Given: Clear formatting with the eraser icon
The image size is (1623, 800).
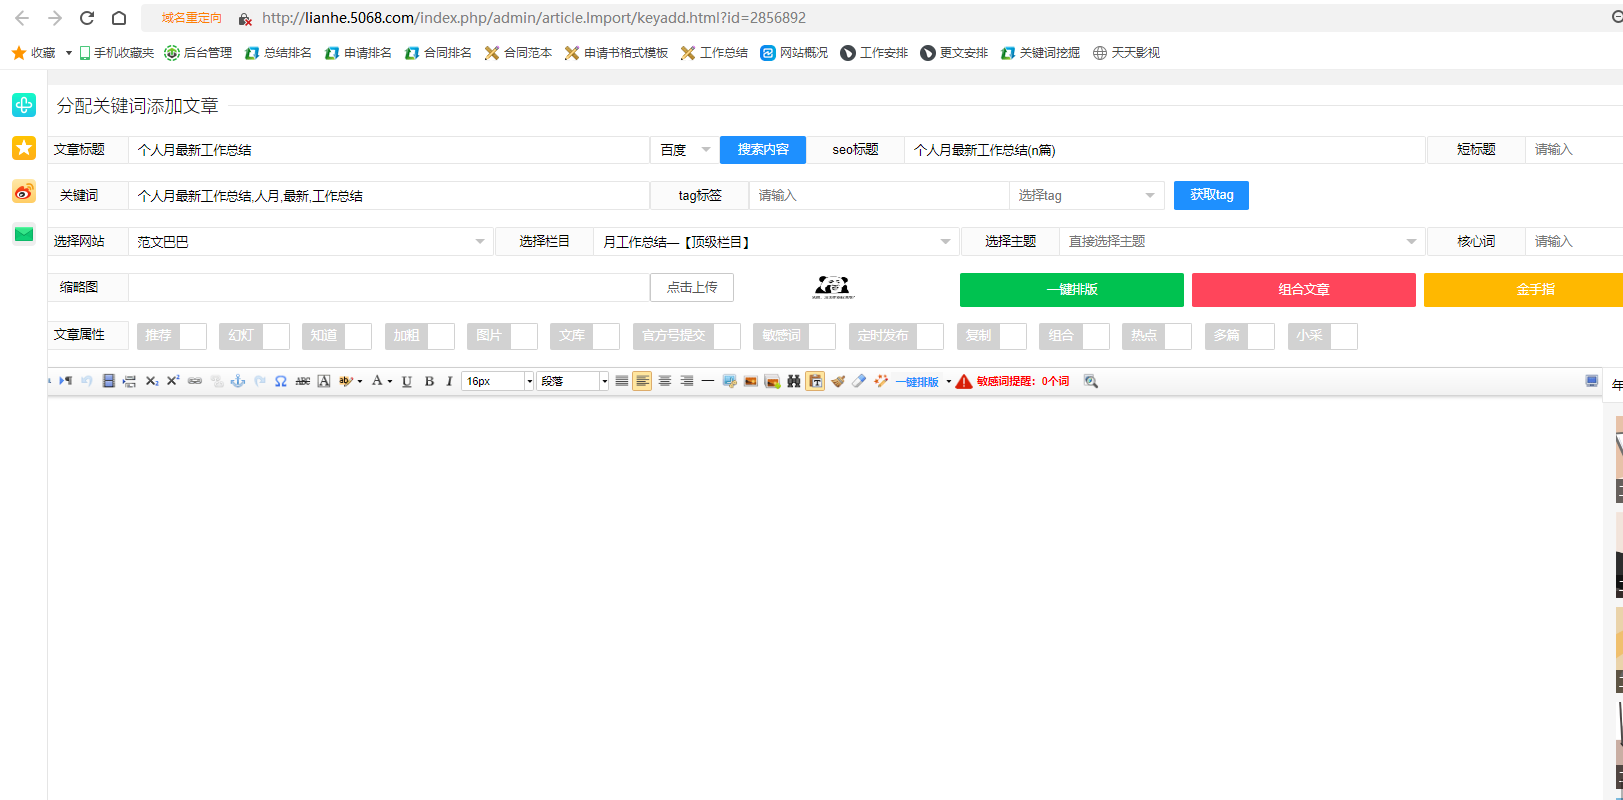Looking at the screenshot, I should coord(859,381).
